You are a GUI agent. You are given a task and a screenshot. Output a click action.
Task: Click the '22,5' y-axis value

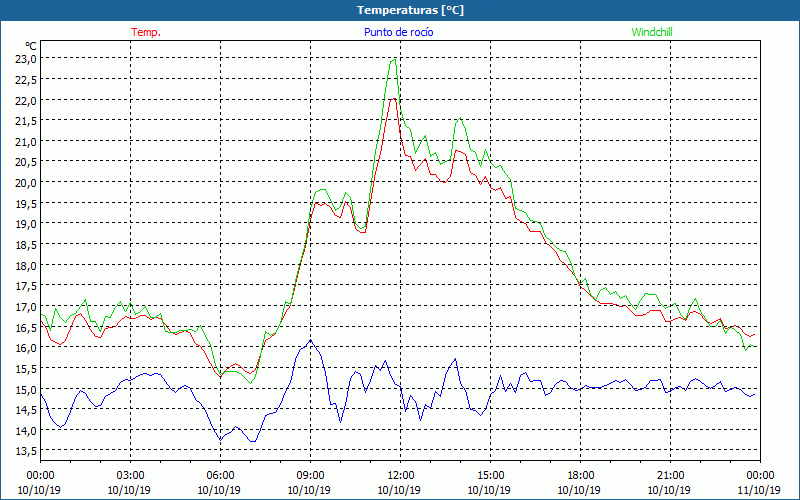pos(26,80)
